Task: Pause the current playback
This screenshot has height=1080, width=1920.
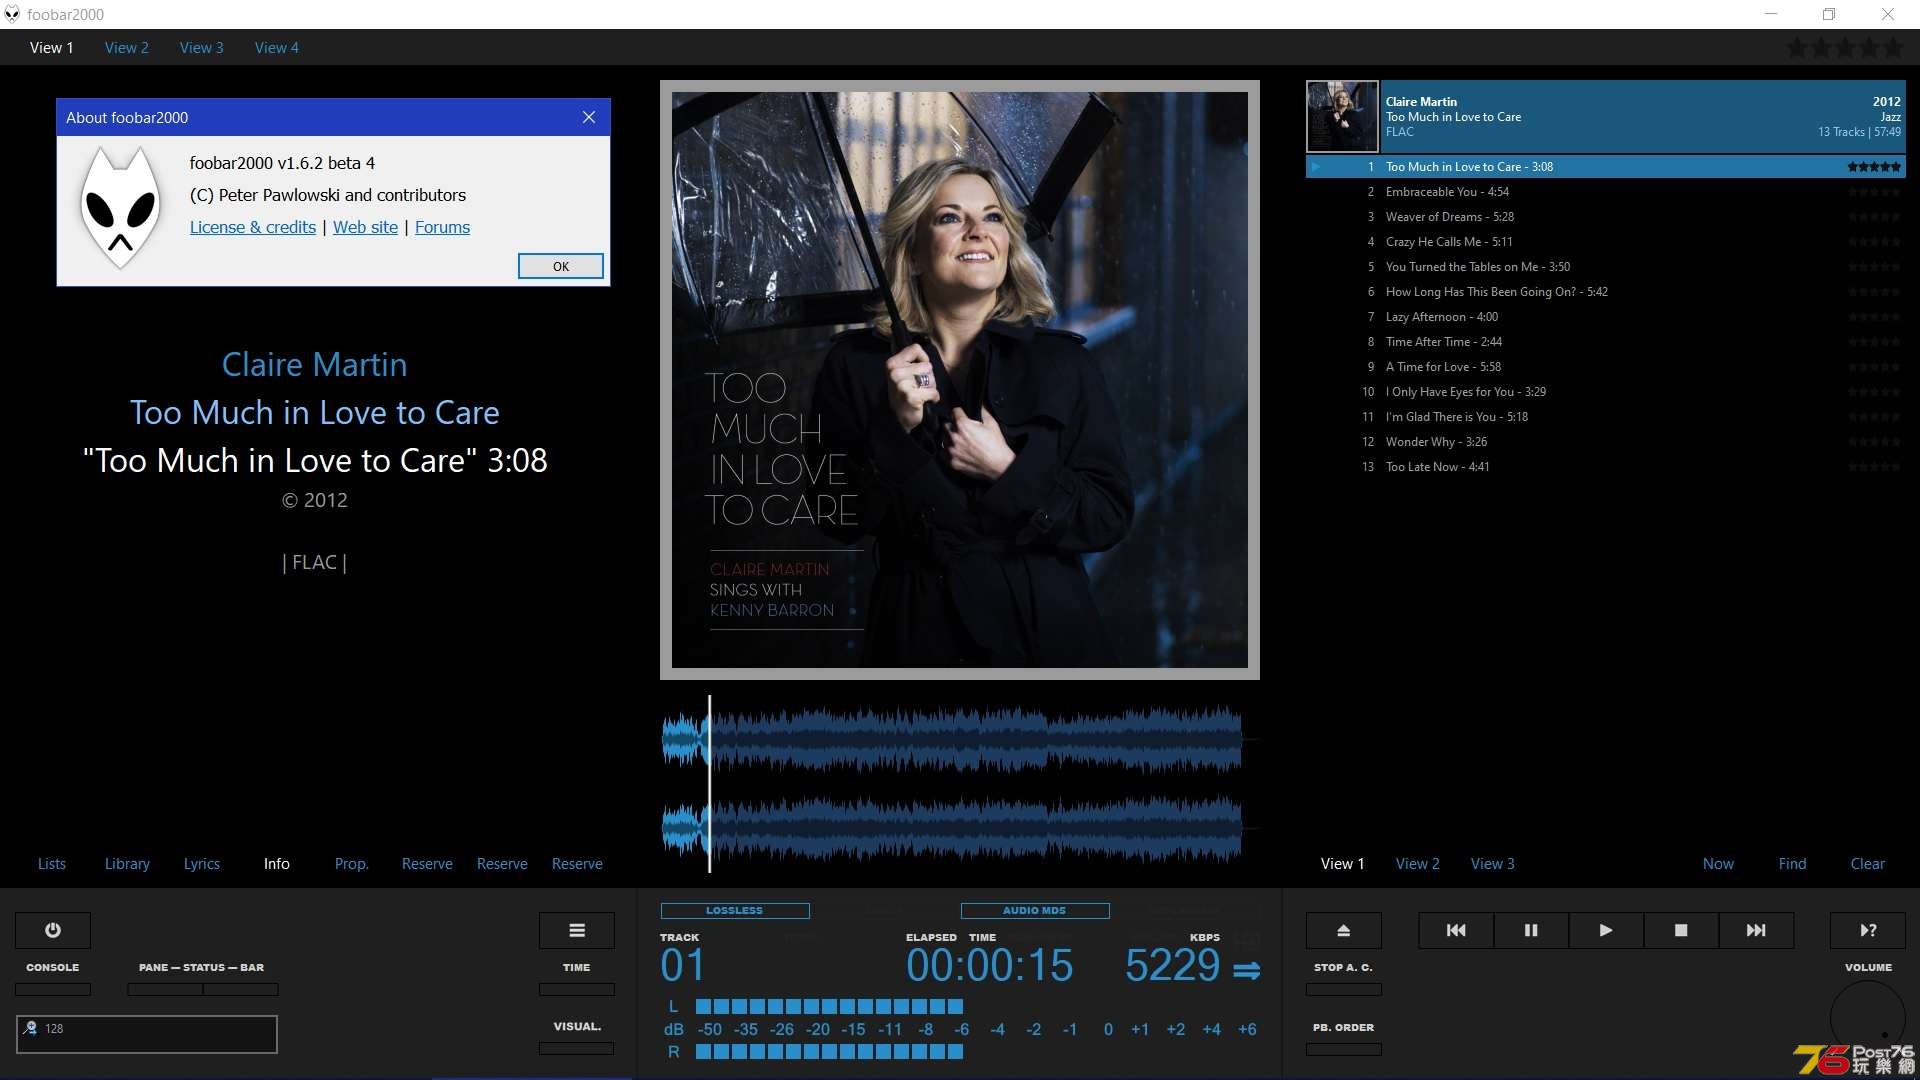Action: click(x=1531, y=930)
